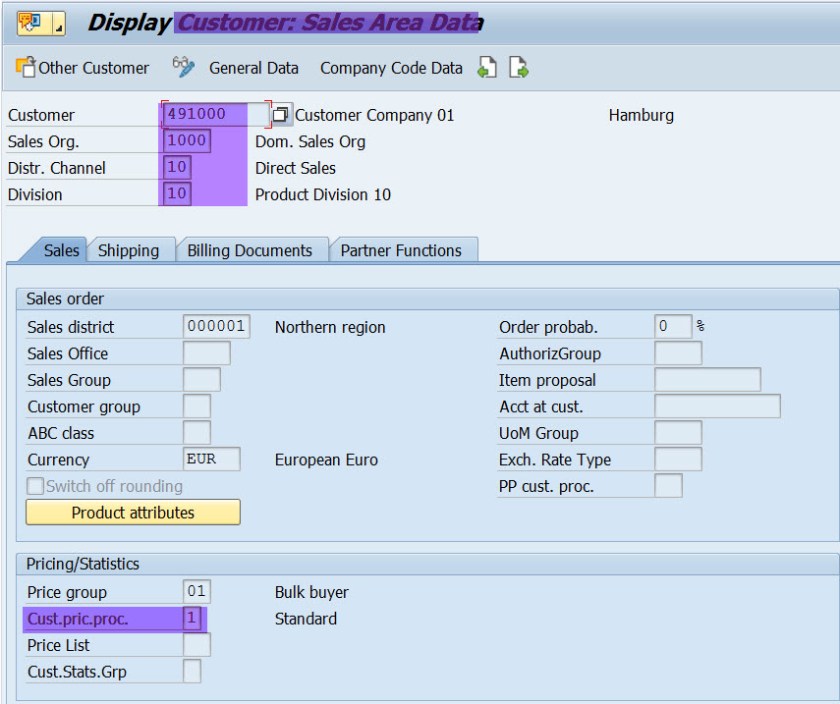This screenshot has height=704, width=840.
Task: Go to Company Code Data
Action: click(391, 68)
